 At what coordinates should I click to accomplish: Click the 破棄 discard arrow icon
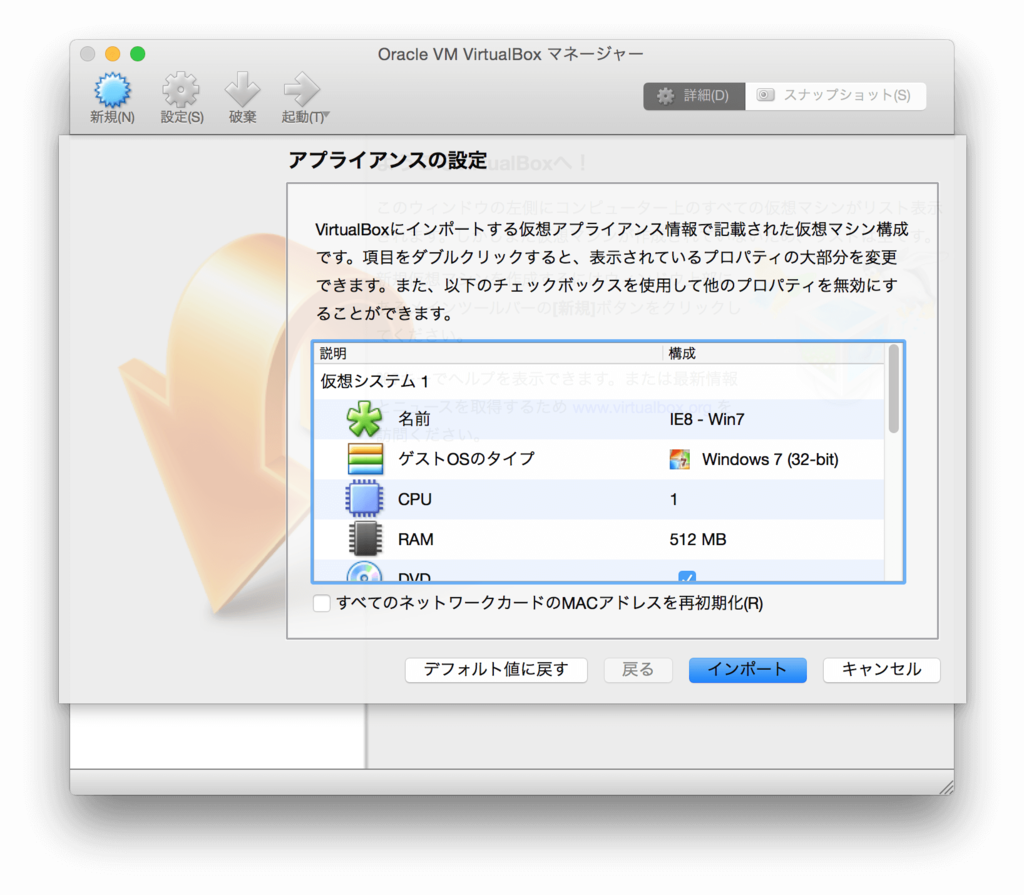pyautogui.click(x=242, y=90)
